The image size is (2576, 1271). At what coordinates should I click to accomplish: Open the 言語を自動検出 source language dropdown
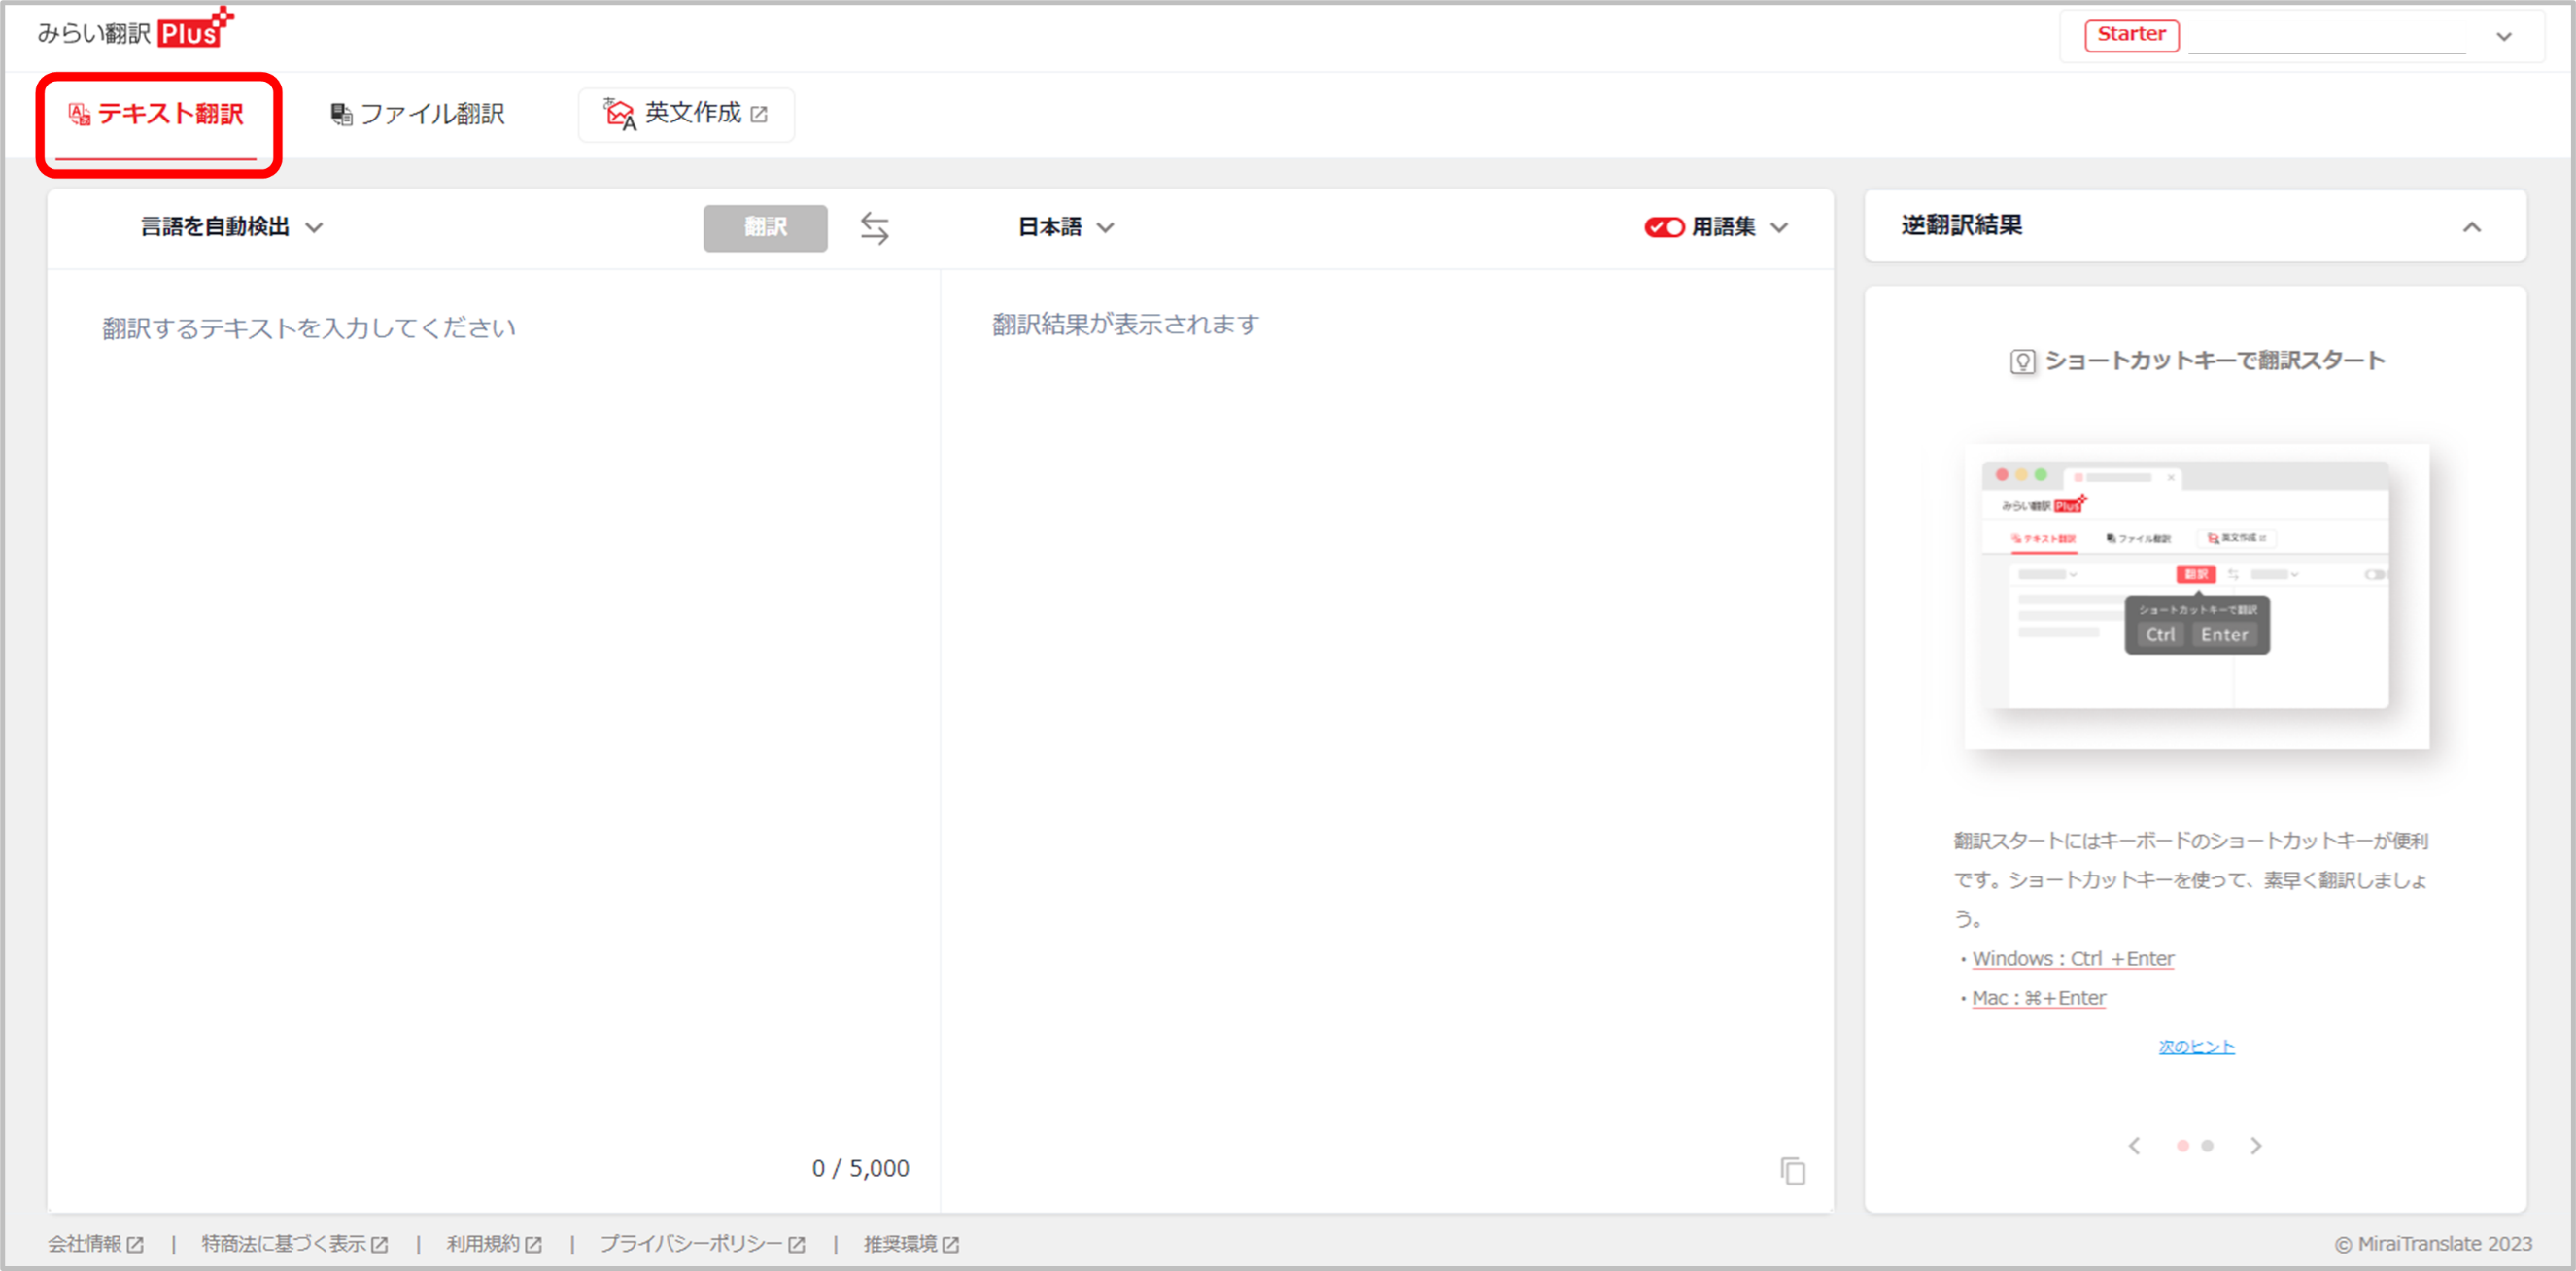[x=231, y=227]
